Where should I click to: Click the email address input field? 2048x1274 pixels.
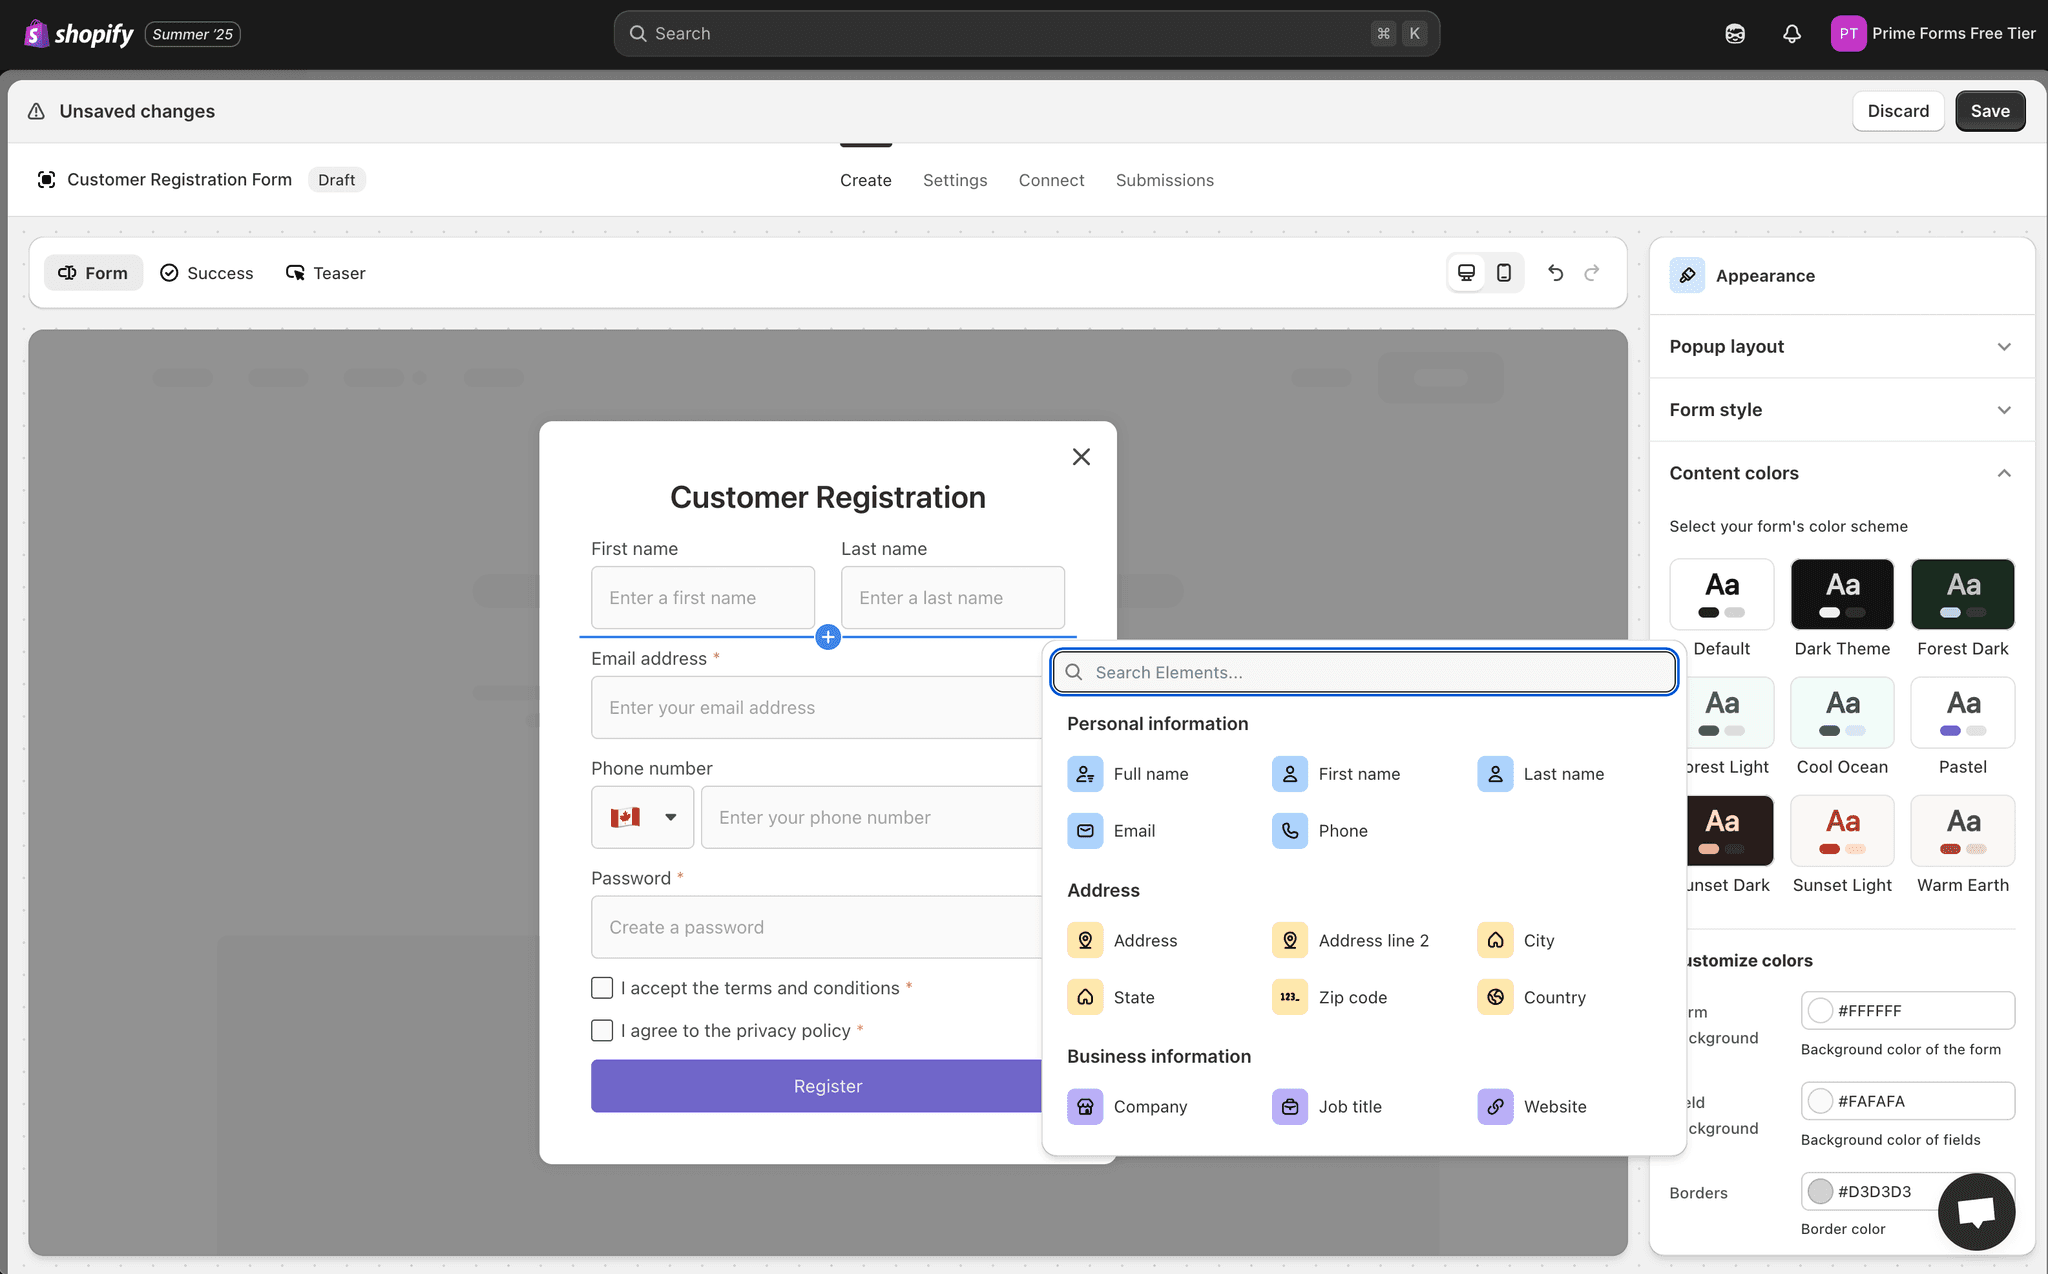816,708
